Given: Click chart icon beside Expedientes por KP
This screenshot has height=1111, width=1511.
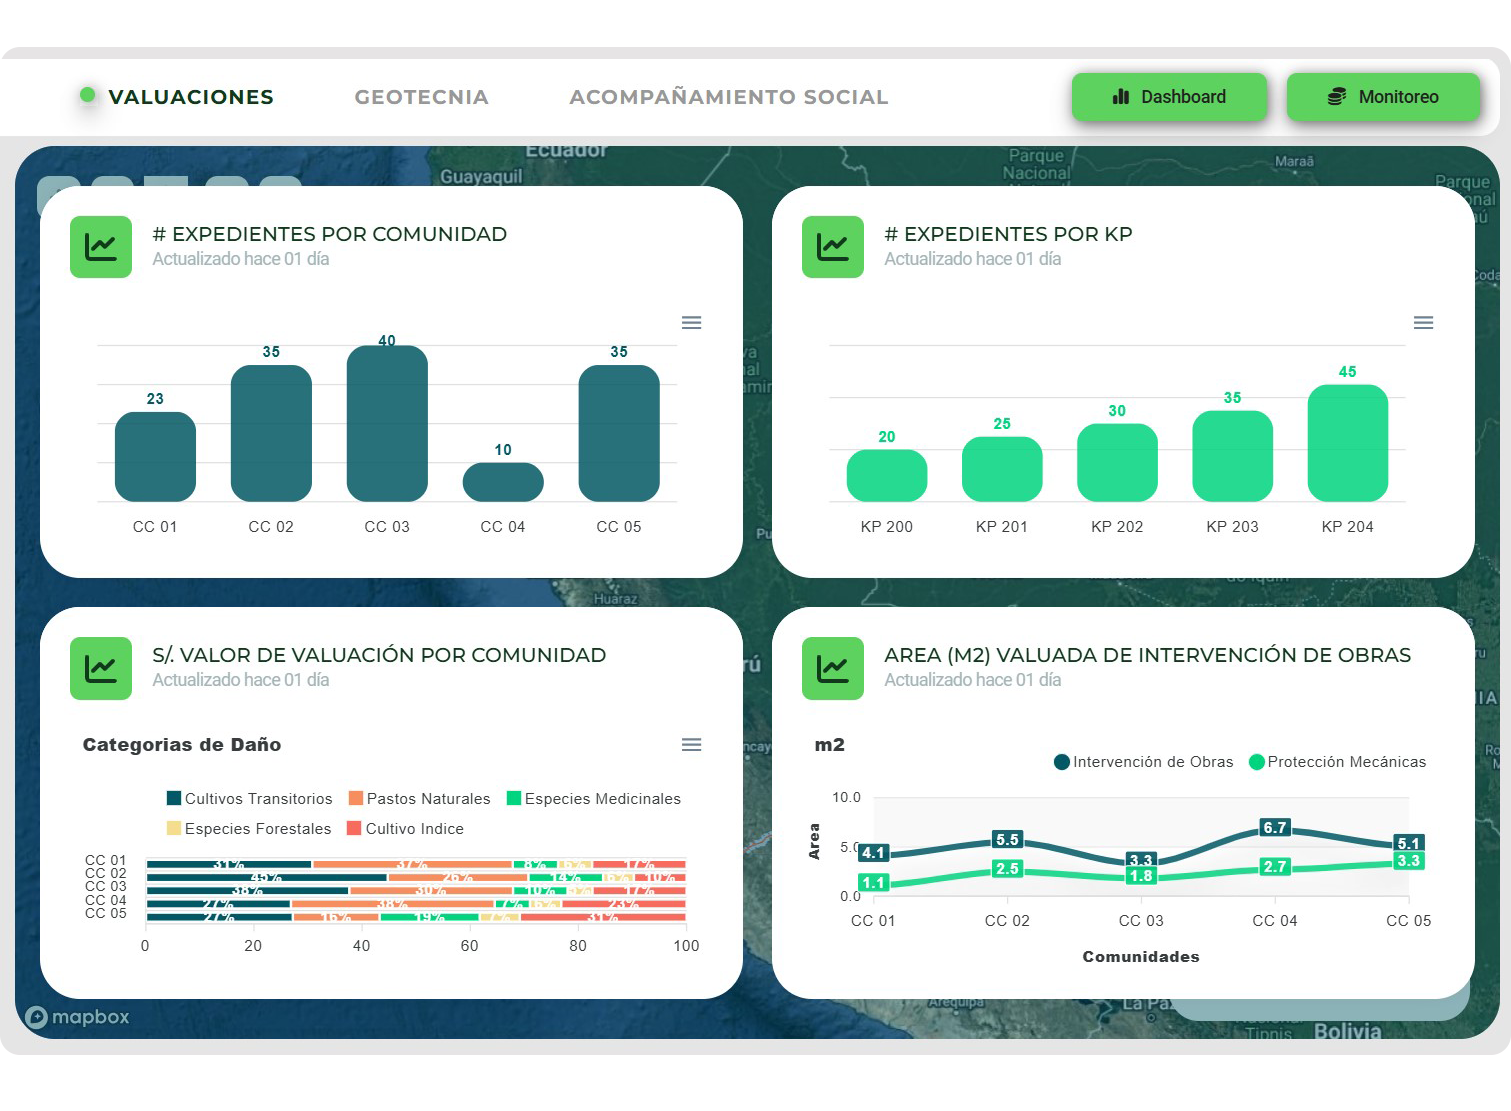Looking at the screenshot, I should click(833, 247).
